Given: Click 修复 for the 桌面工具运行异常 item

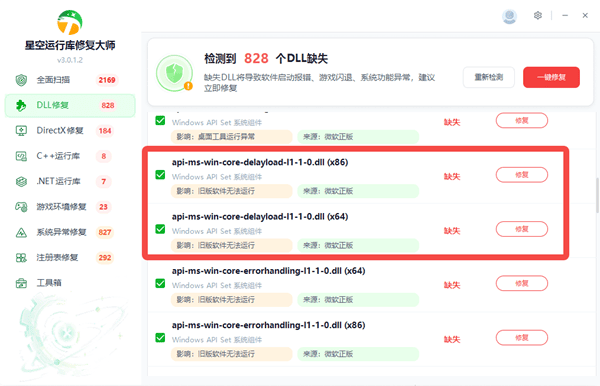Looking at the screenshot, I should 522,121.
